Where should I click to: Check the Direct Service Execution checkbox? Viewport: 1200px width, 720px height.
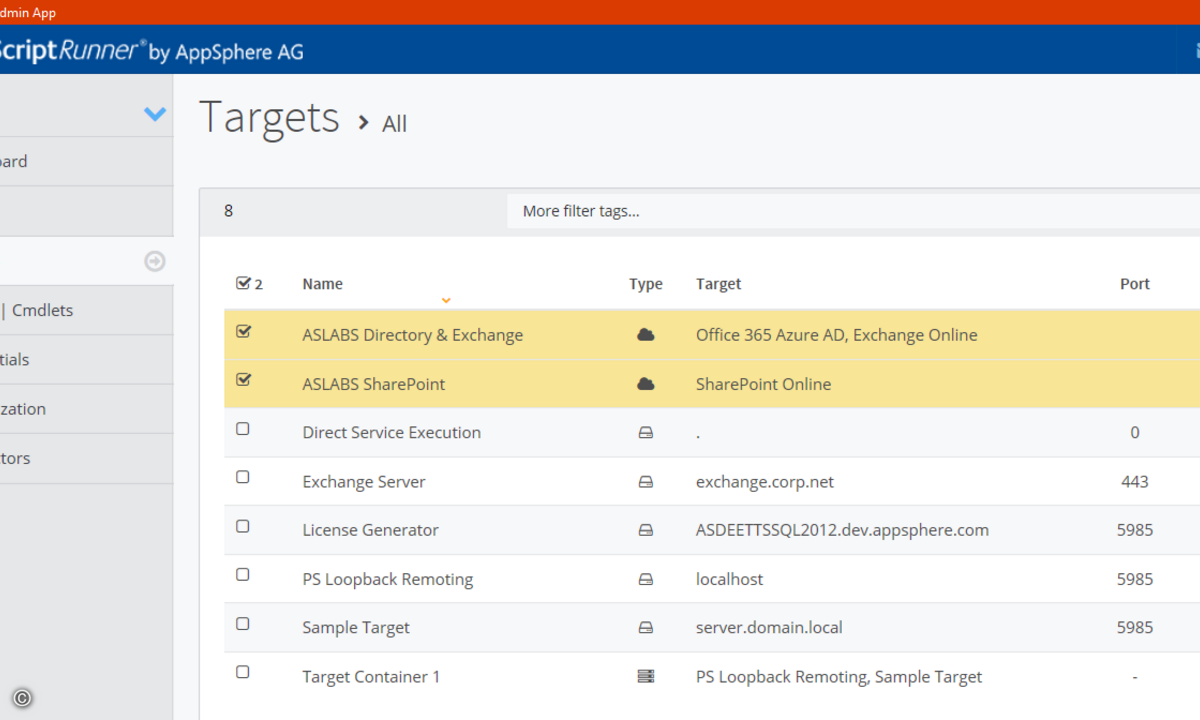point(242,429)
